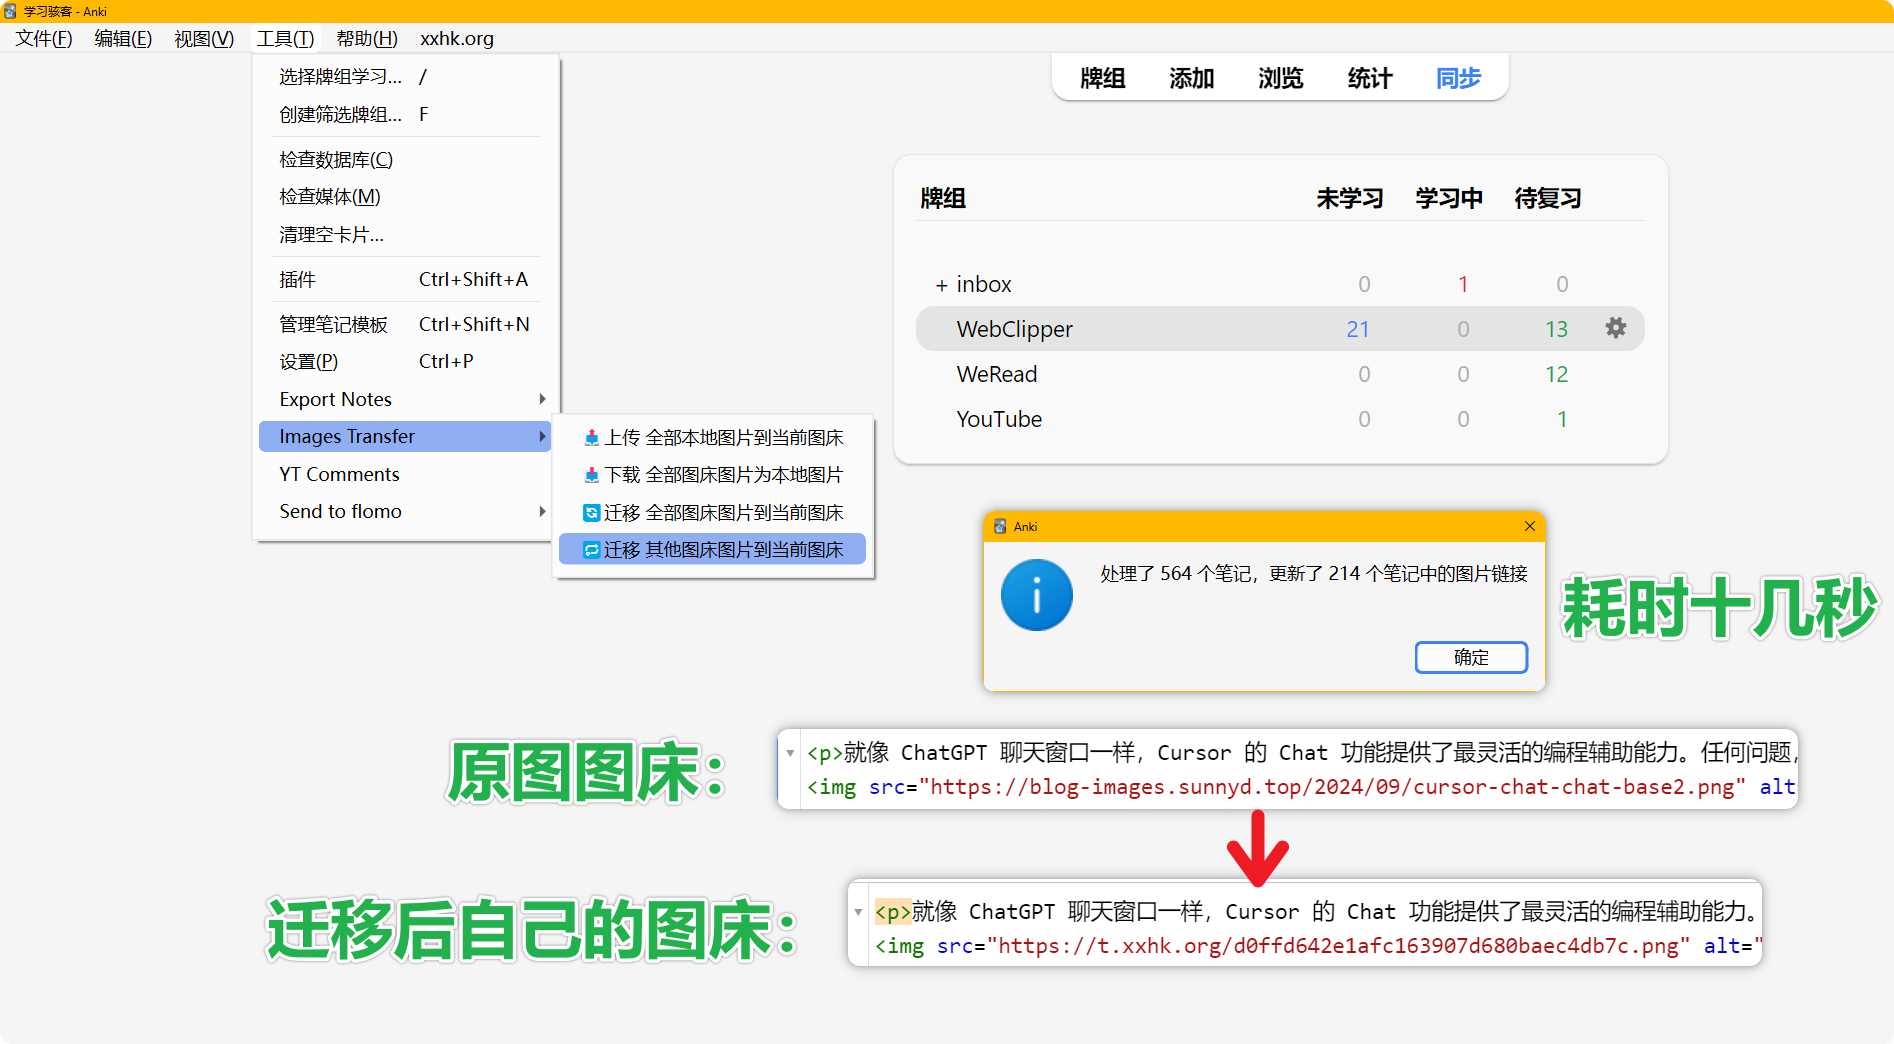Switch to the 浏览 browse tab

(x=1280, y=78)
